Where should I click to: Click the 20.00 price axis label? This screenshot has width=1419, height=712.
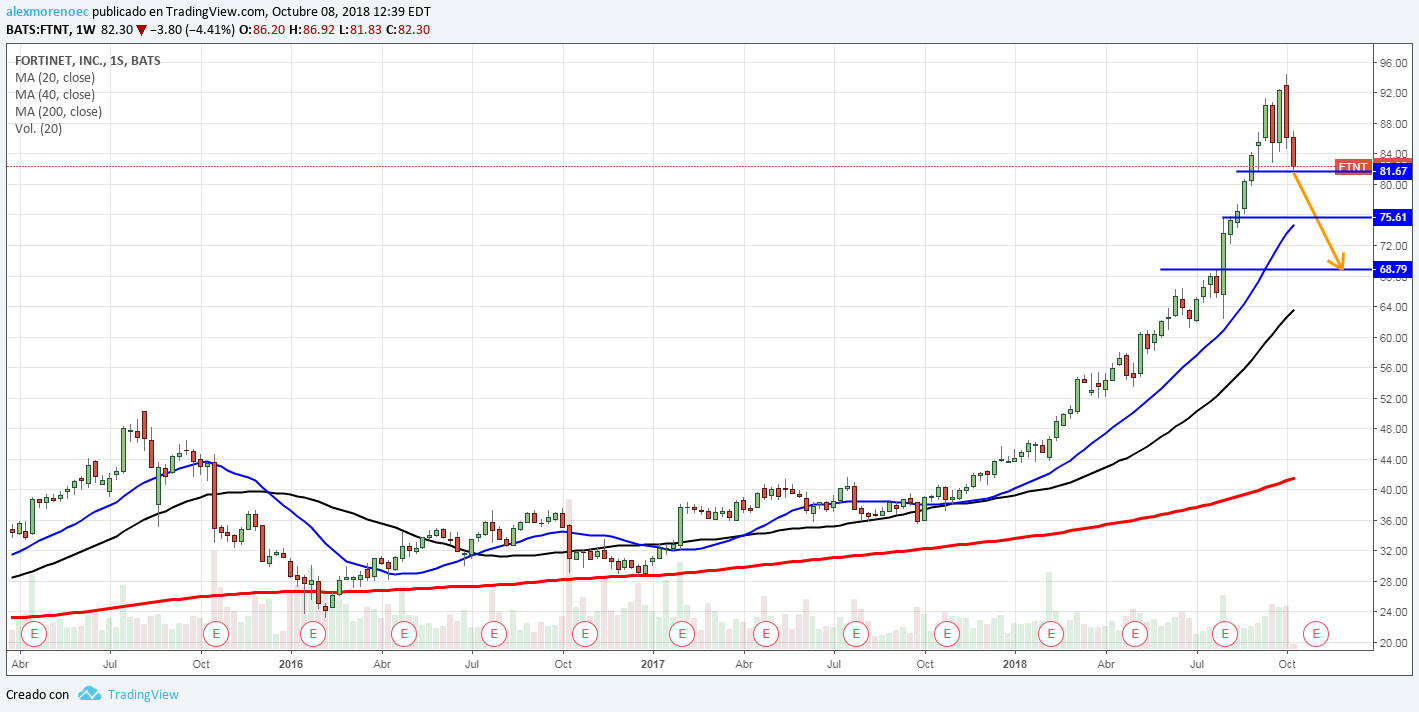point(1393,643)
